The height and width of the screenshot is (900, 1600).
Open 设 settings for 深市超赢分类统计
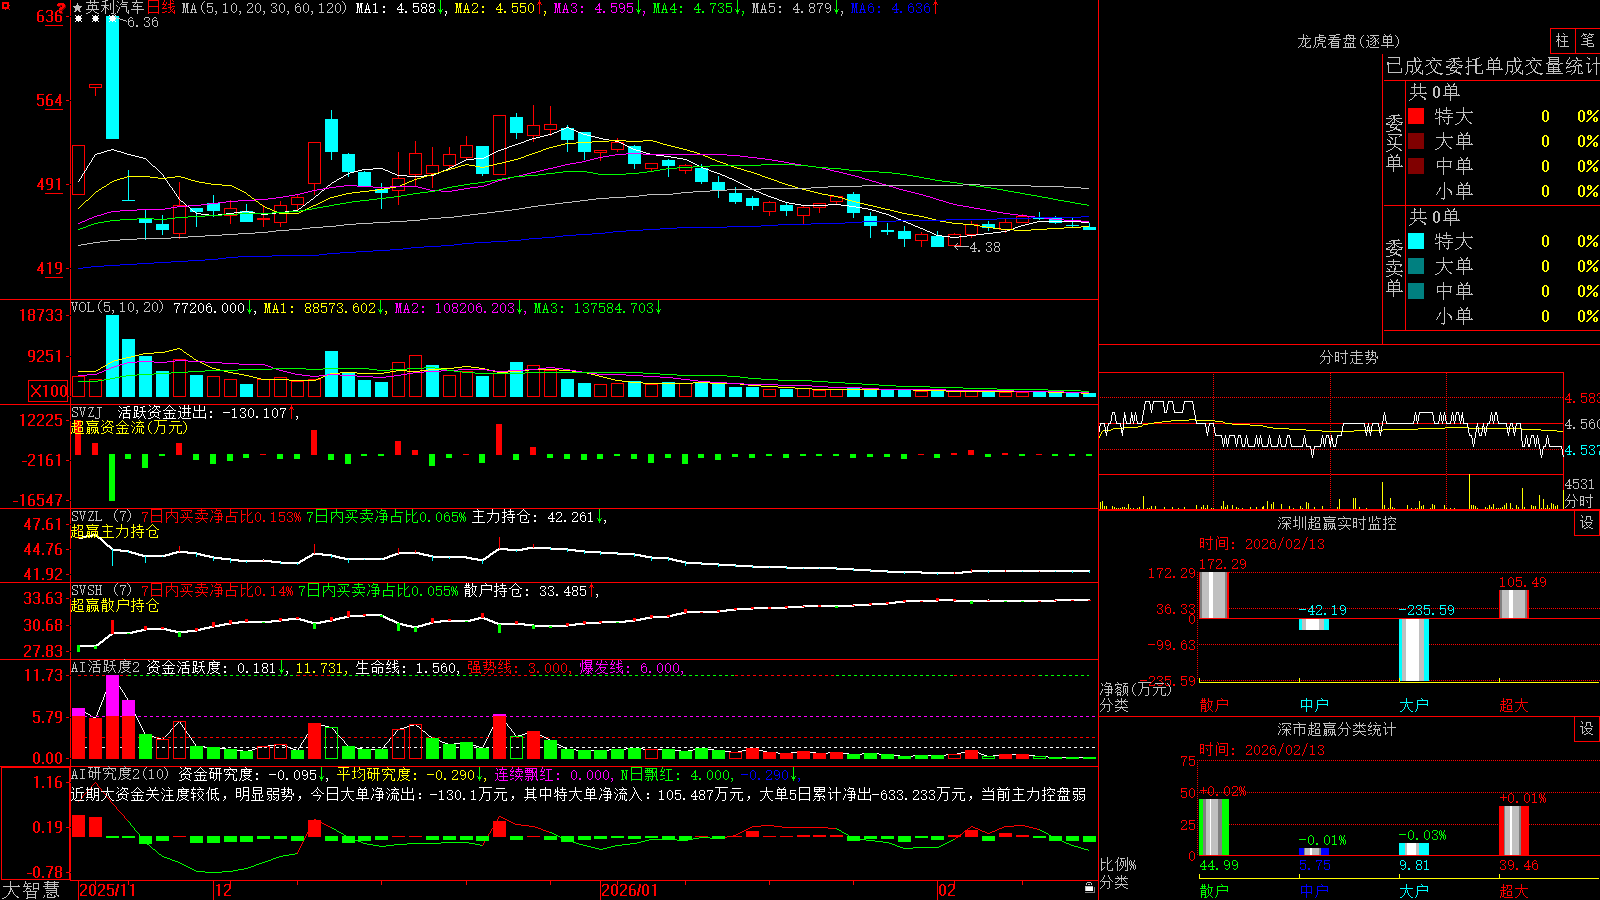coord(1587,729)
